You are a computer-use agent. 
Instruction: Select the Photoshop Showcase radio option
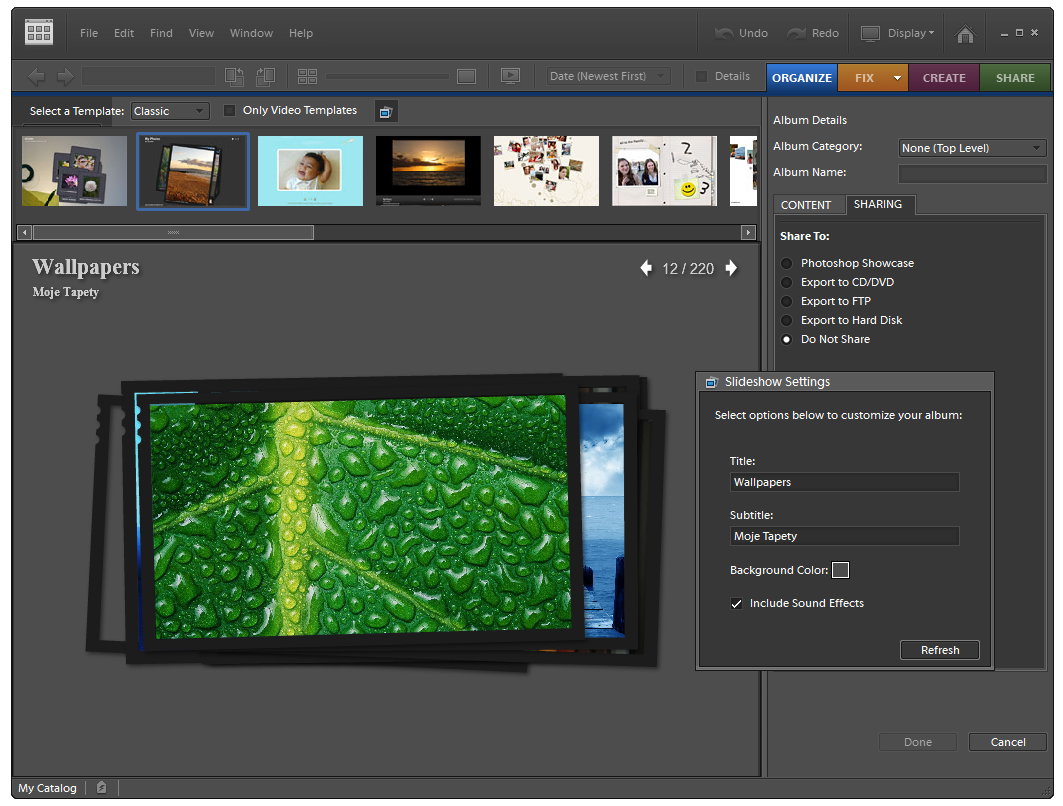coord(787,263)
